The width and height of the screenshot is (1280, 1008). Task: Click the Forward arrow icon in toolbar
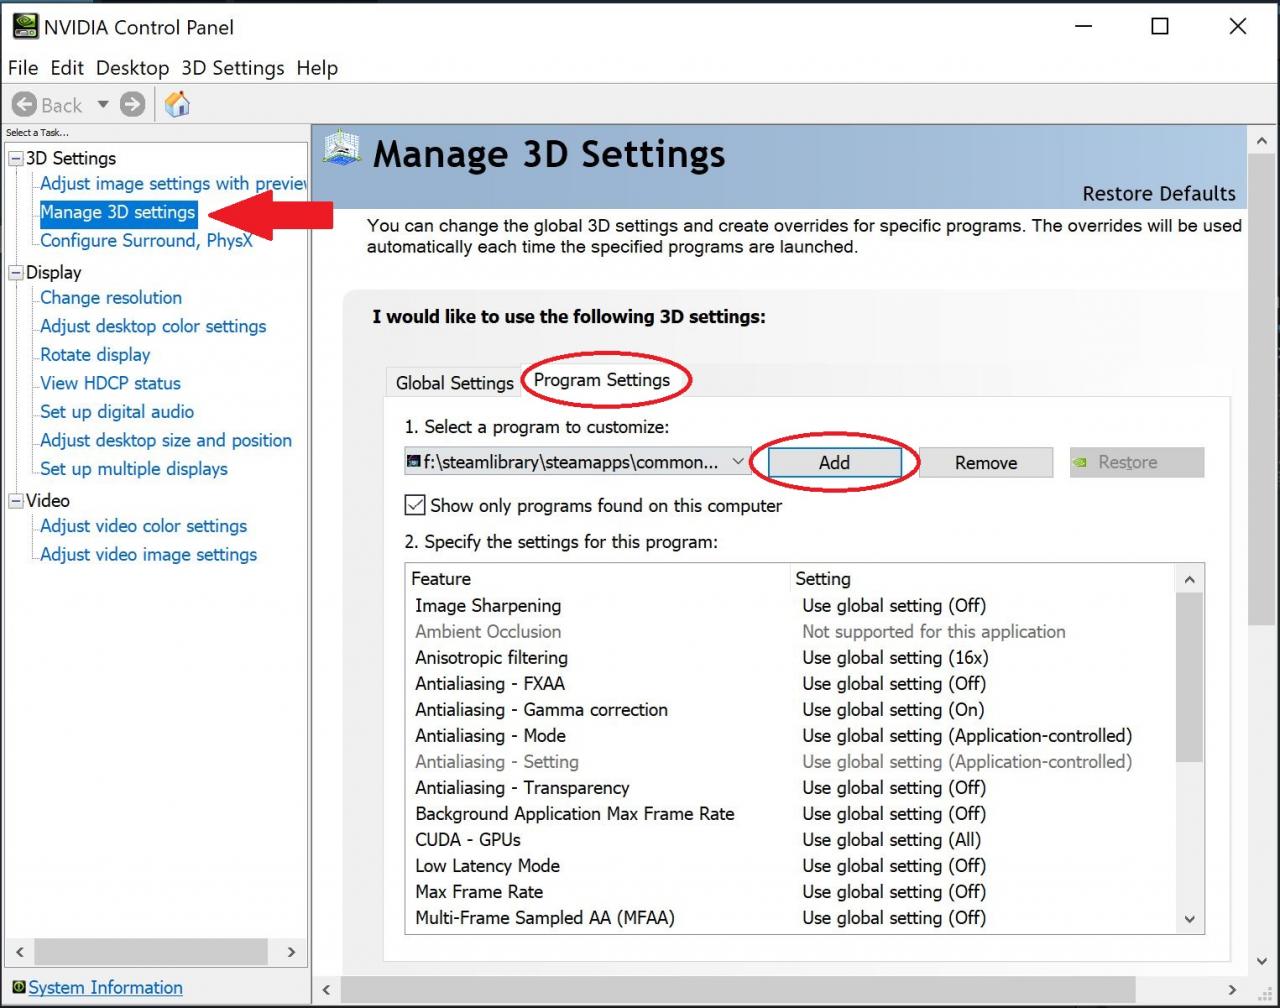click(132, 104)
